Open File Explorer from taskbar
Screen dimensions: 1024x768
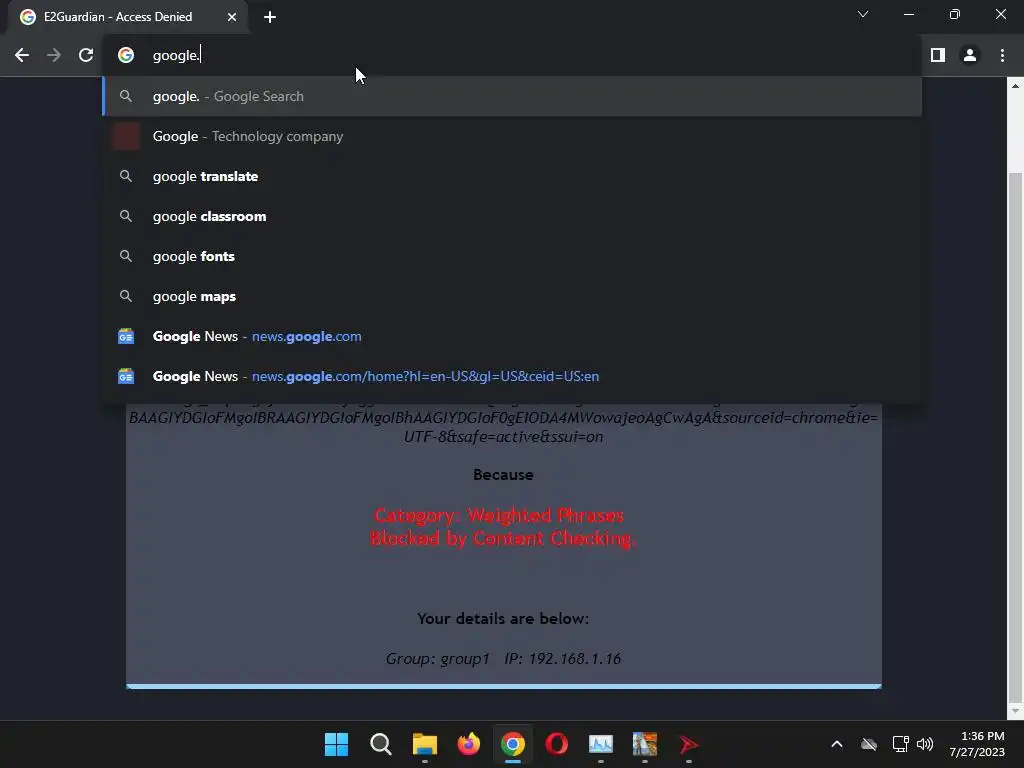click(x=424, y=744)
